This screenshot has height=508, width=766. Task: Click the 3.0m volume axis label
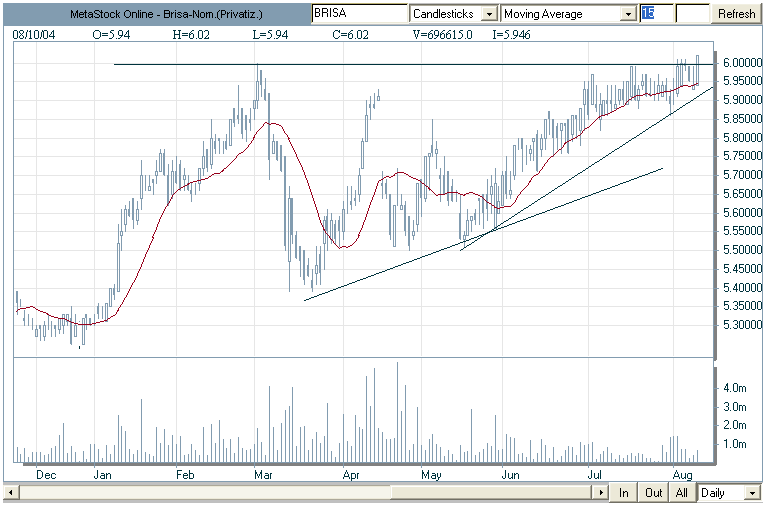pos(735,406)
